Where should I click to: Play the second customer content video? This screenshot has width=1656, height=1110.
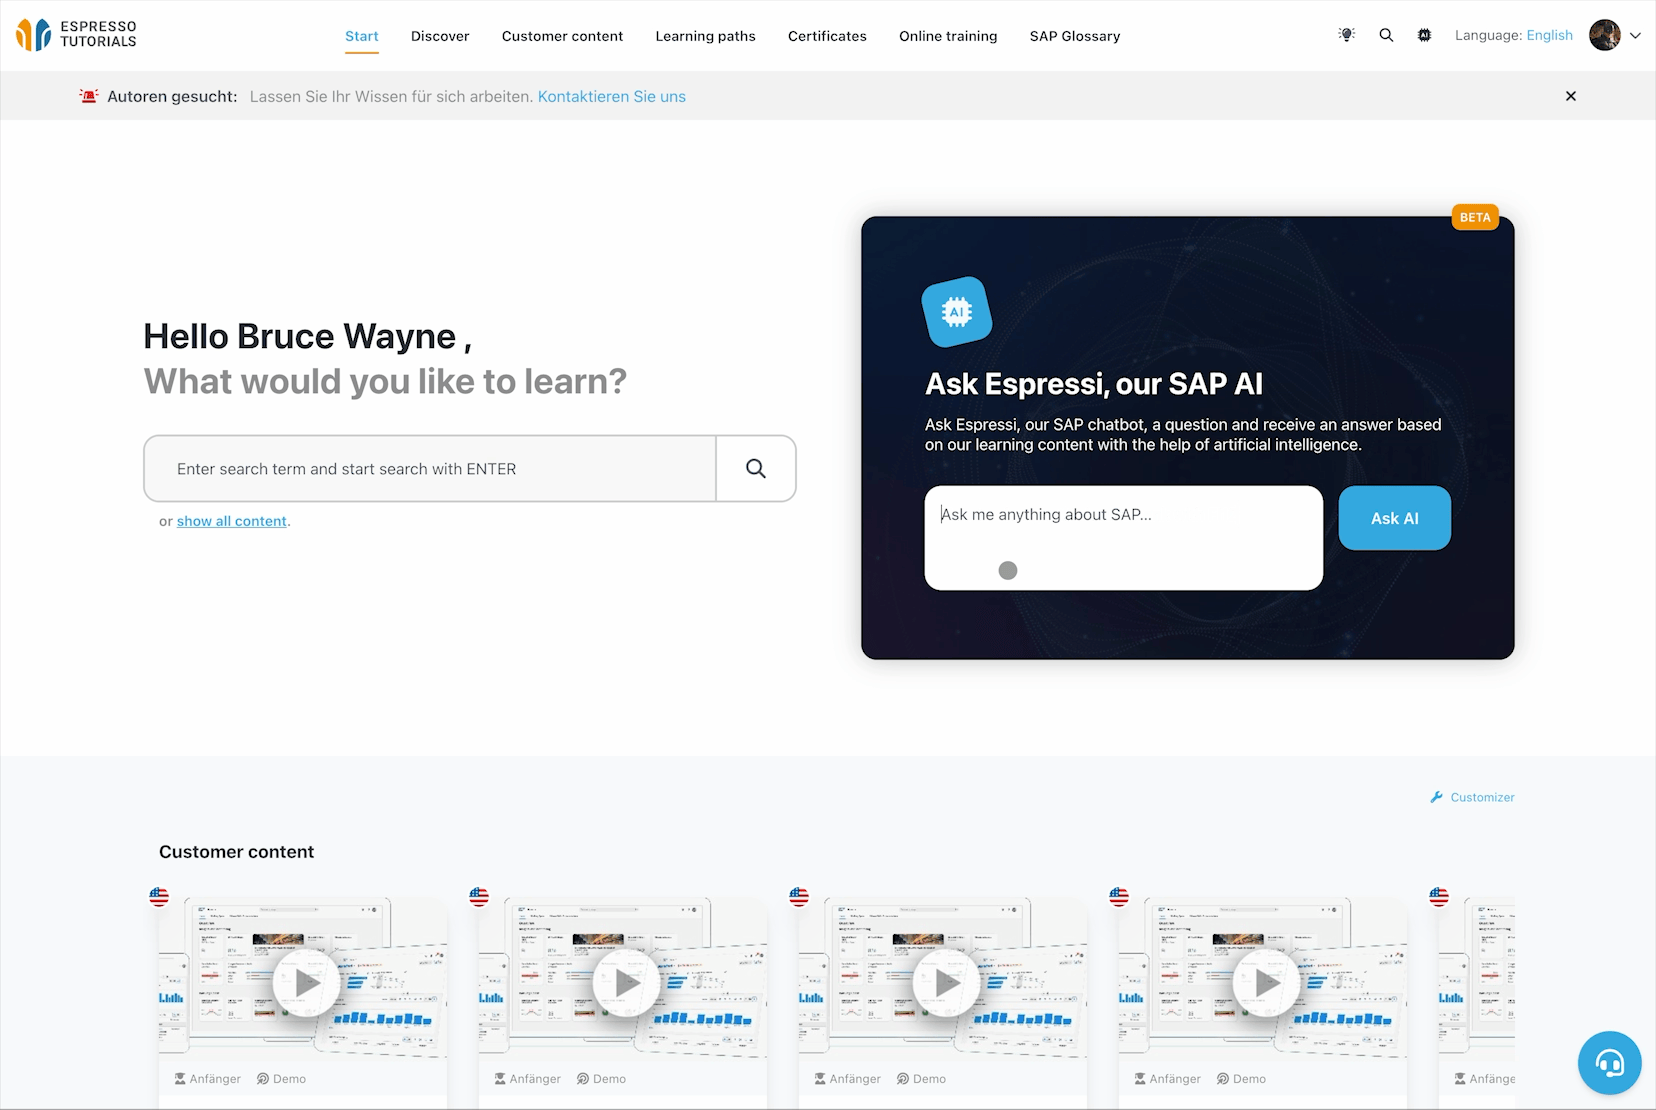pos(626,983)
